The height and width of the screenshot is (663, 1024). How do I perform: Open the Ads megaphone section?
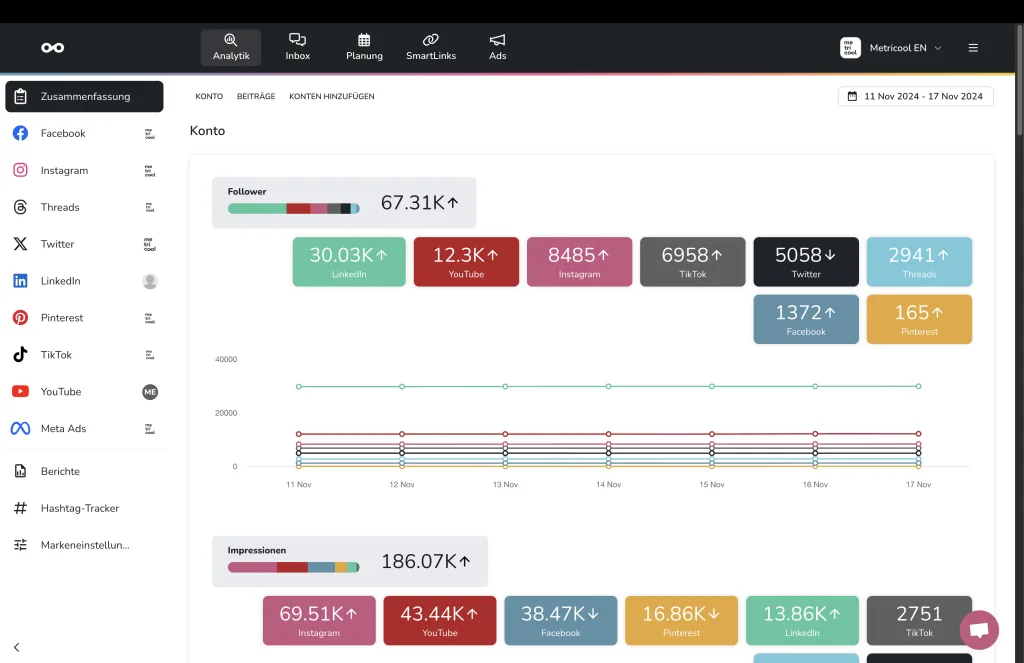pyautogui.click(x=498, y=47)
